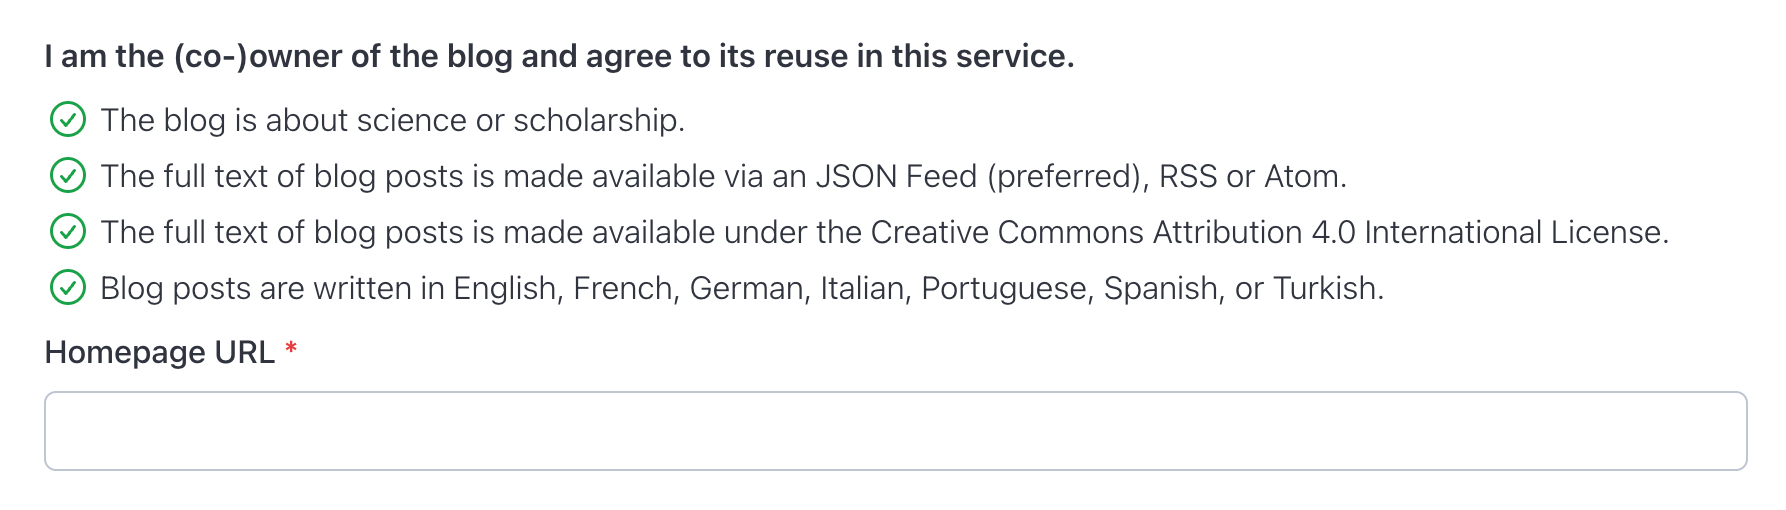1786x510 pixels.
Task: Click the check icon beside Creative Commons line
Action: pyautogui.click(x=68, y=232)
